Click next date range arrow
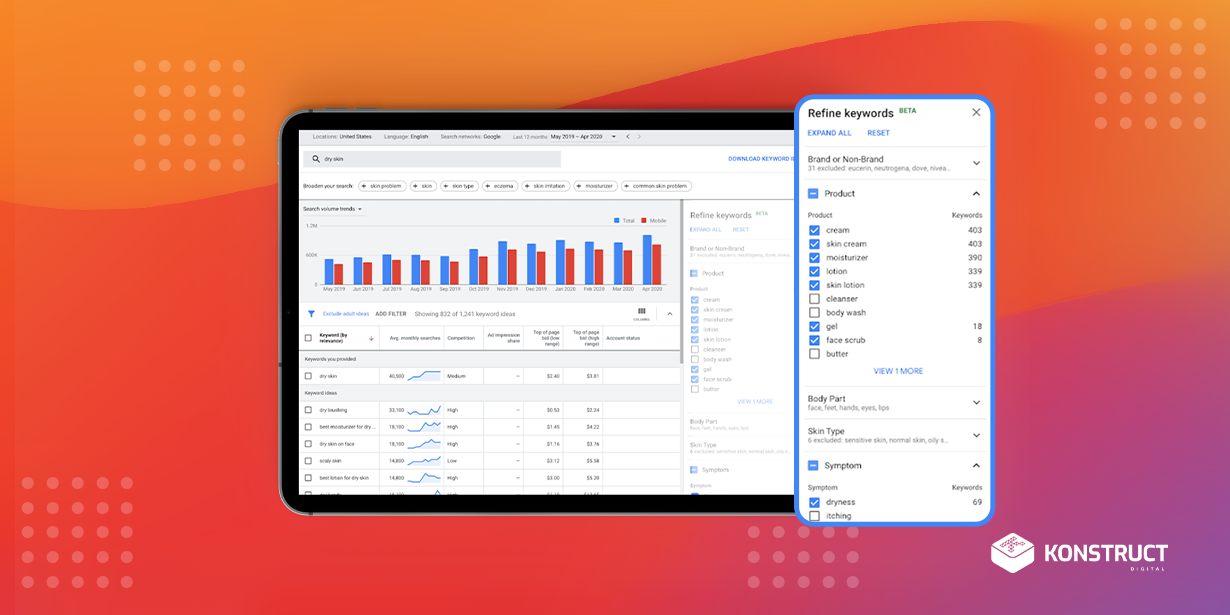Screen dimensions: 1230x615 641,136
